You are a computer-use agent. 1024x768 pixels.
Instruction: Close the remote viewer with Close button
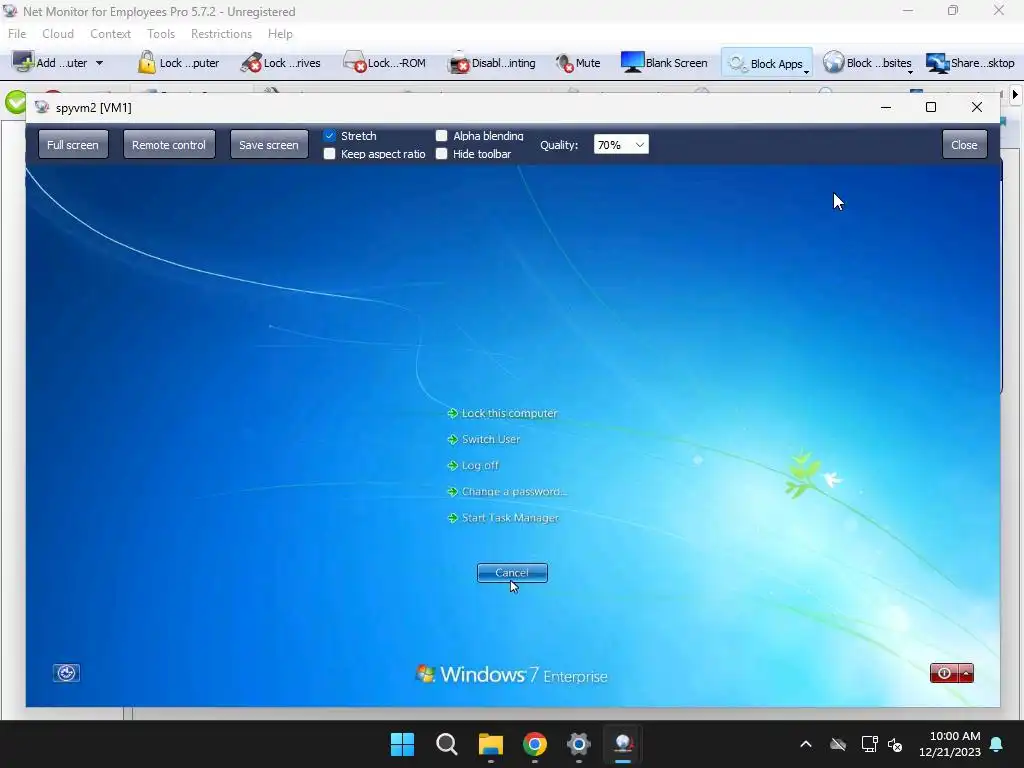point(964,144)
